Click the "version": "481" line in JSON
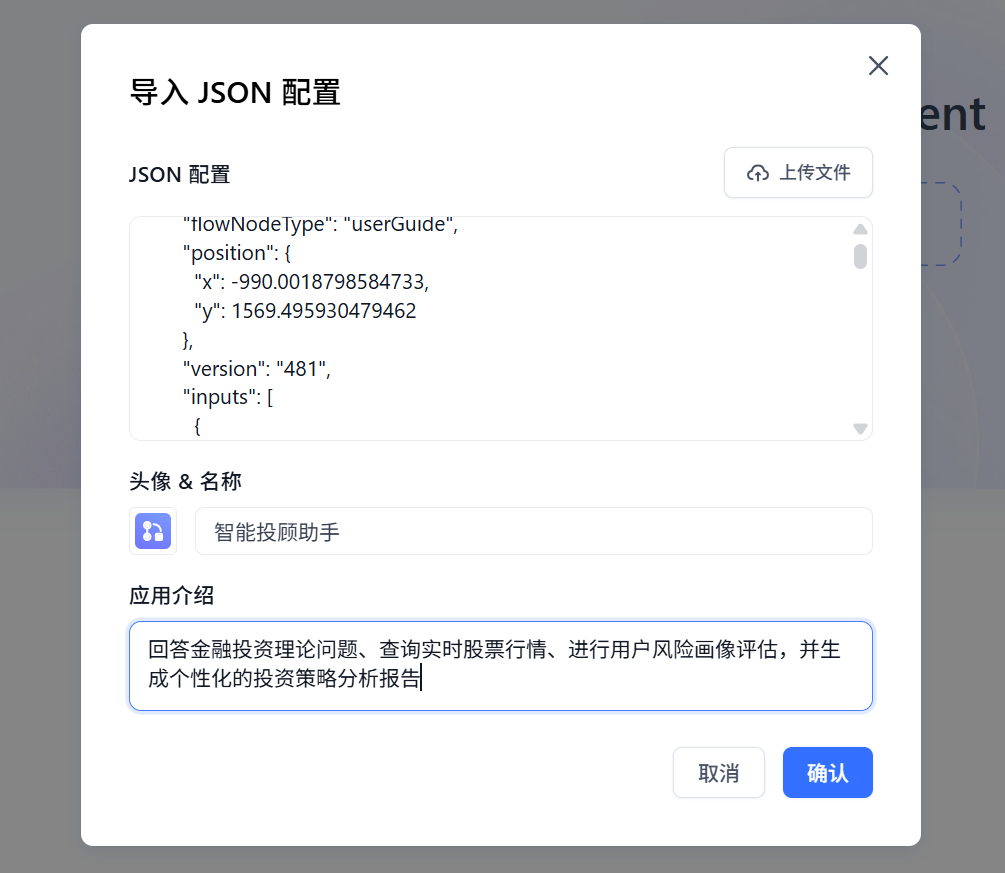 [x=256, y=369]
